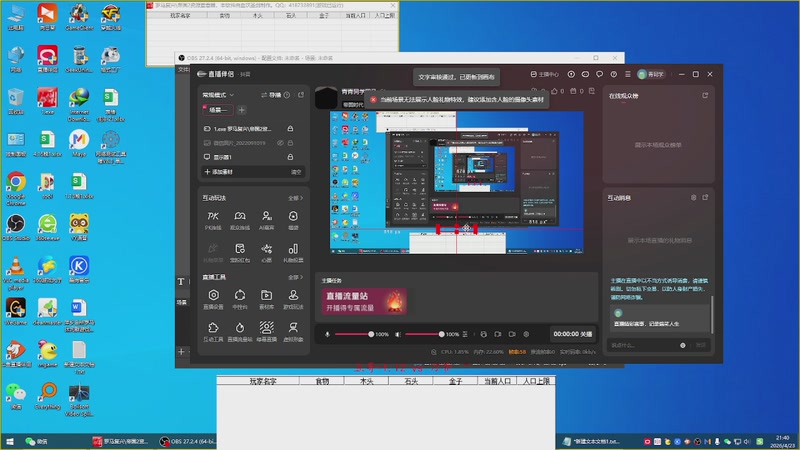
Task: Expand the 常规模式 mode dropdown
Action: point(218,95)
